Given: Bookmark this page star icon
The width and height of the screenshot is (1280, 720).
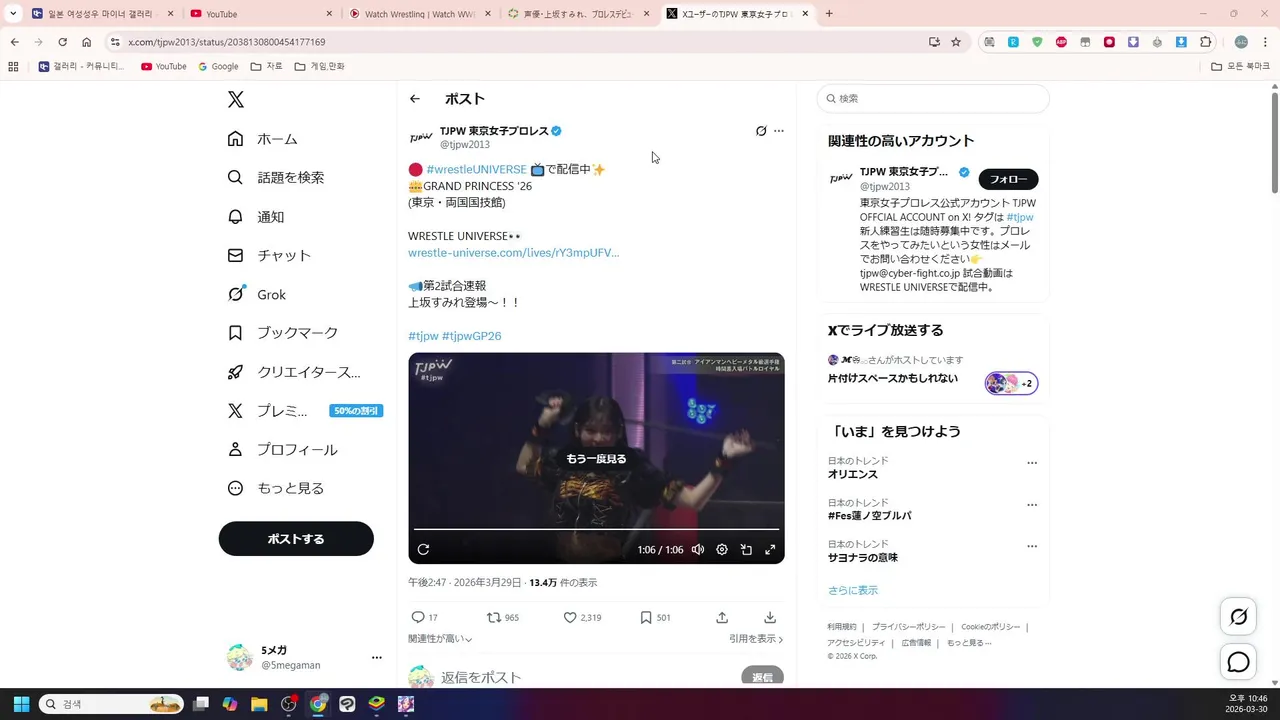Looking at the screenshot, I should pos(956,42).
